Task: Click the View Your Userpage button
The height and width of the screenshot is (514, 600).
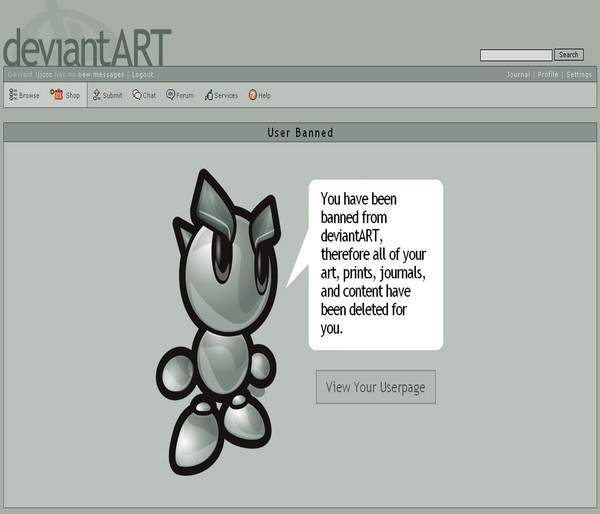Action: [x=376, y=387]
